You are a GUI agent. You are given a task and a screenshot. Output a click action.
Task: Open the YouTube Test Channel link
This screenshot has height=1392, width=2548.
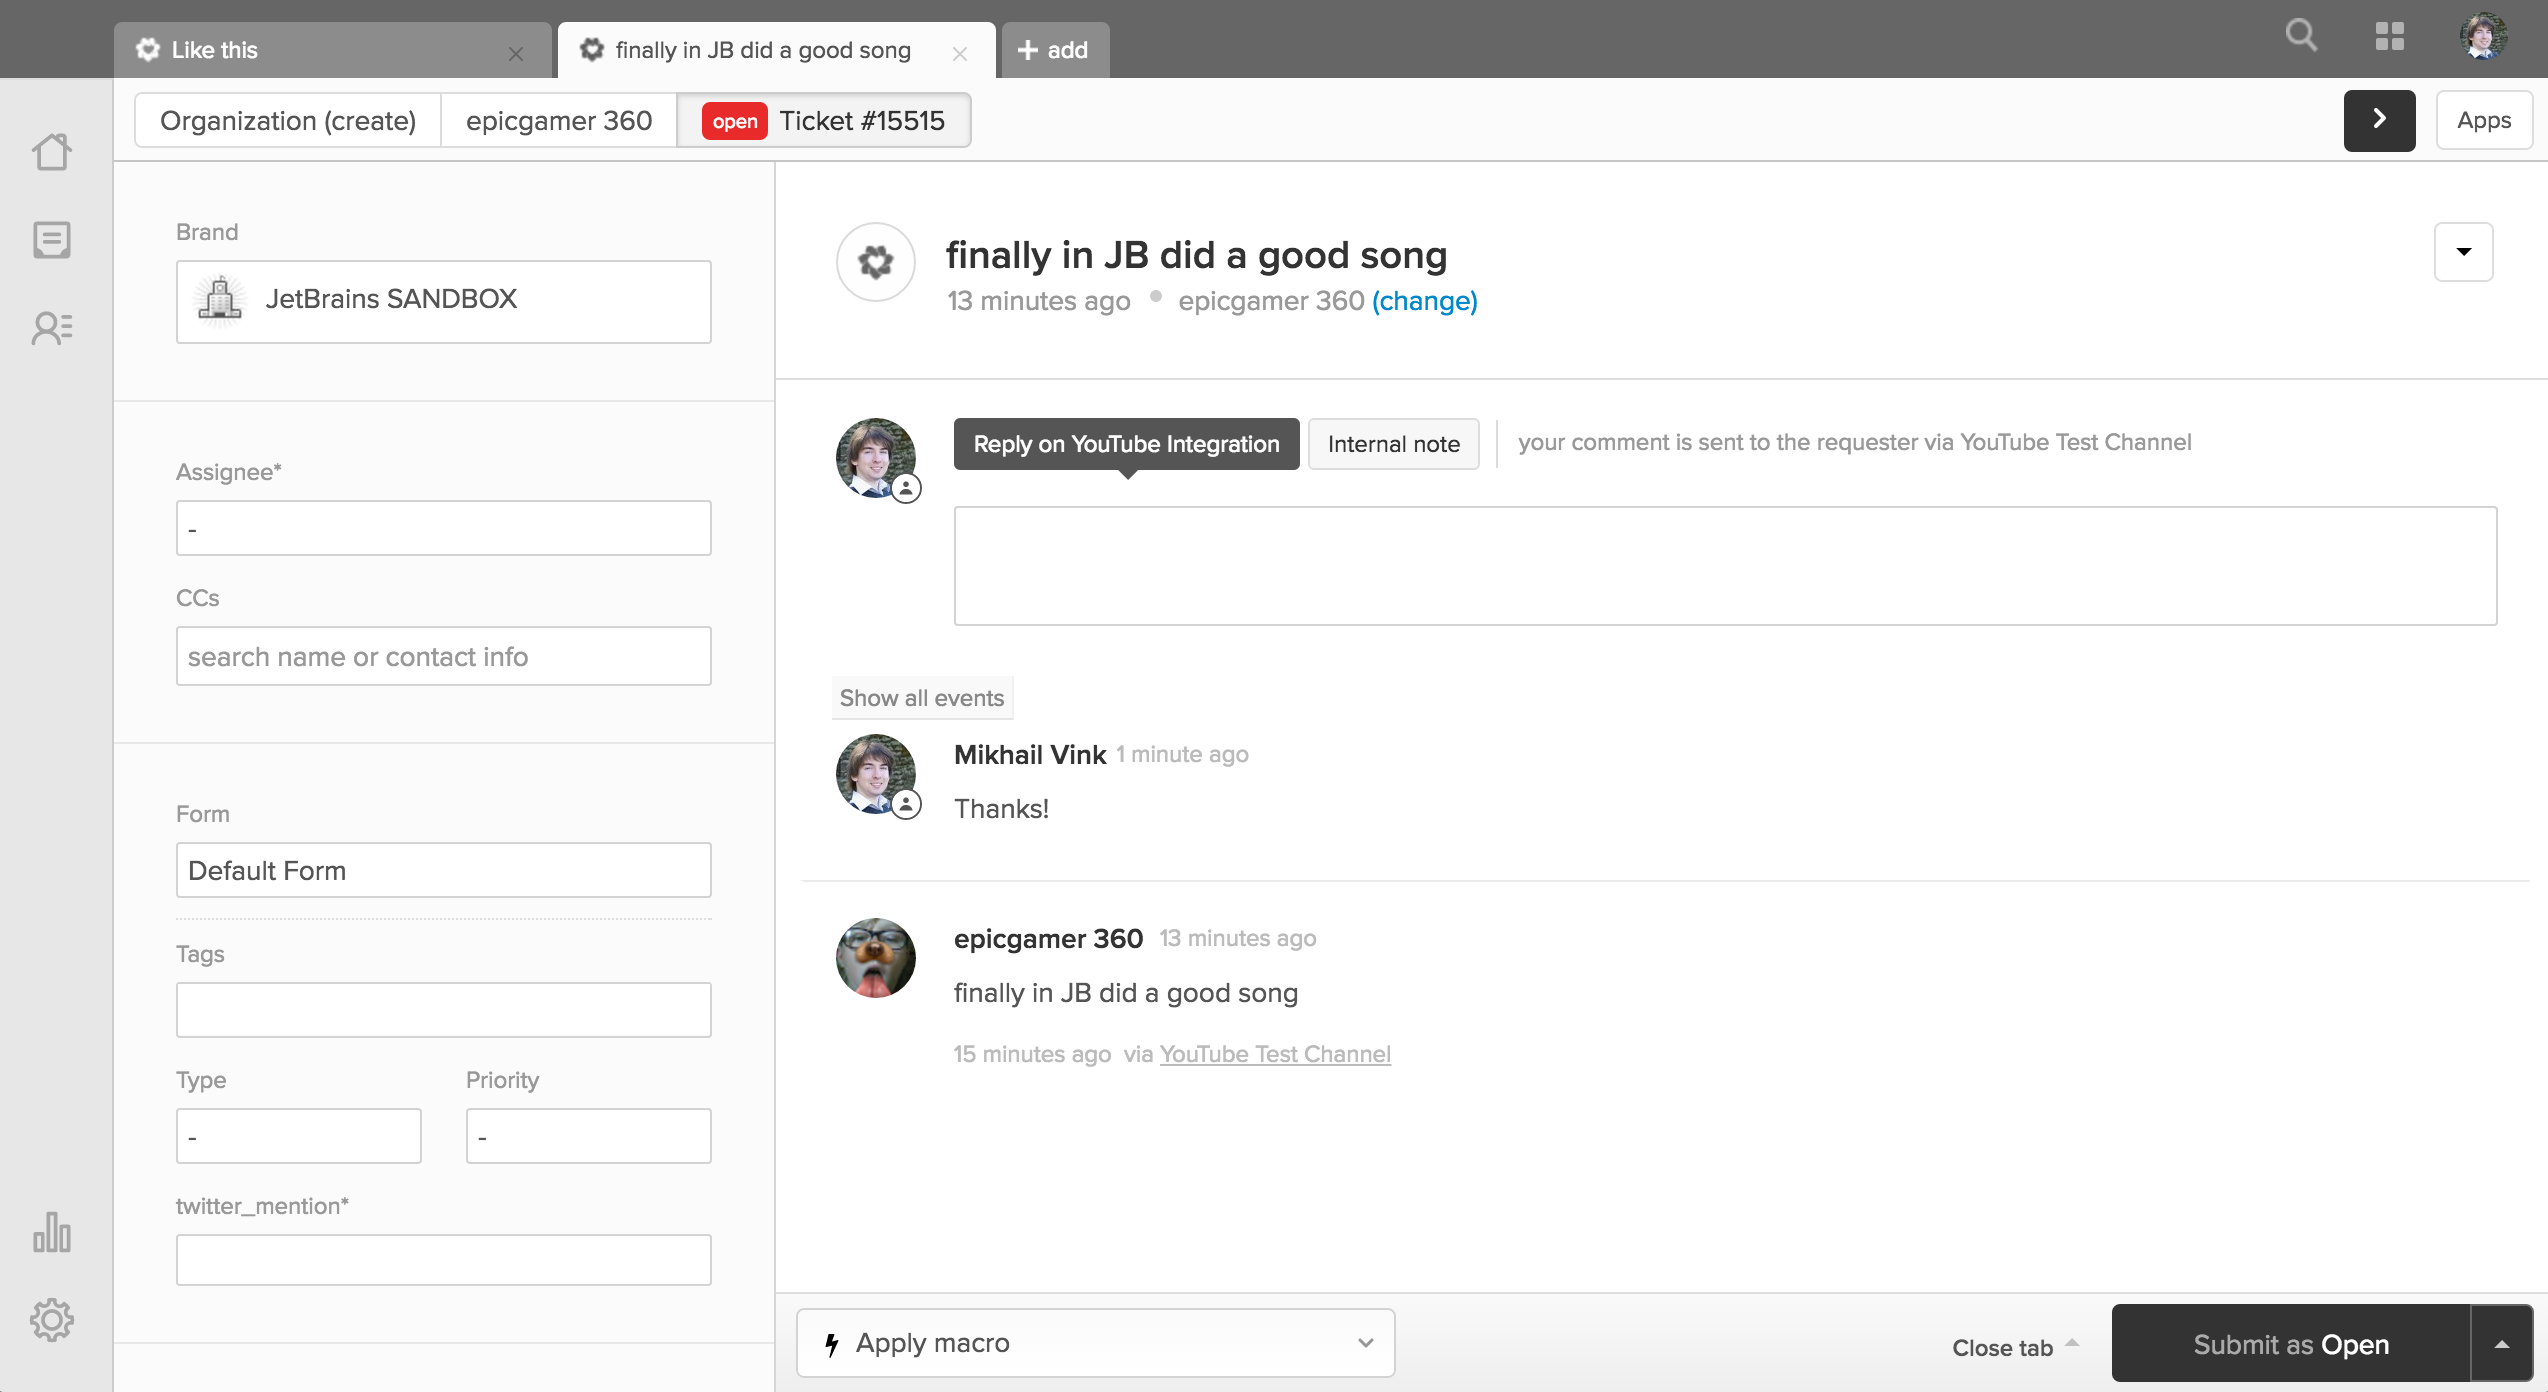pos(1275,1054)
